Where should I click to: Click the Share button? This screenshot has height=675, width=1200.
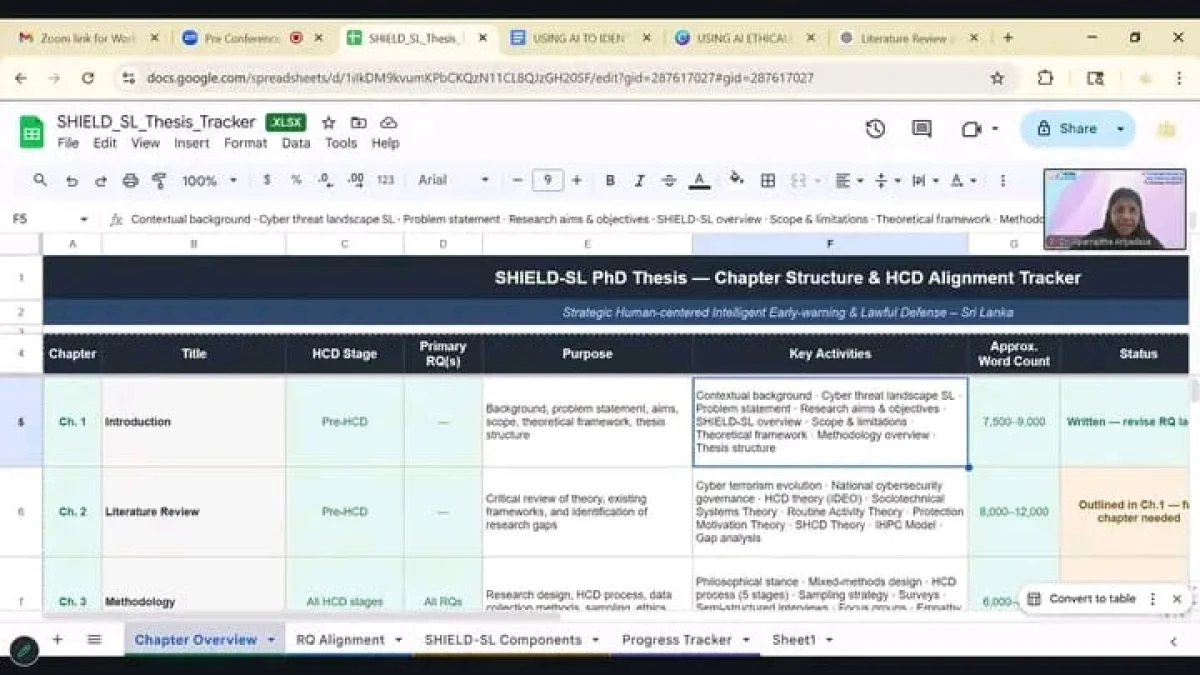1066,129
